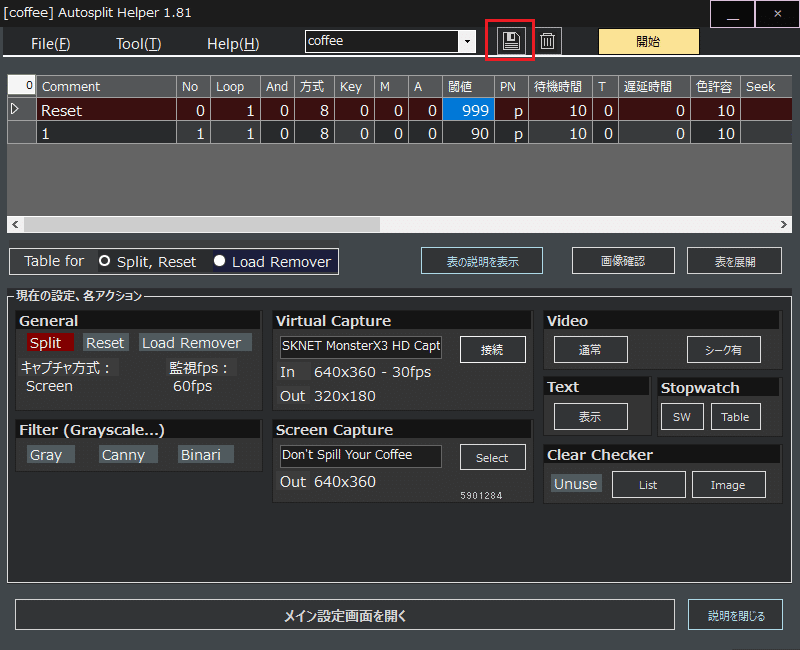
Task: Click the Reset row's triangle row header
Action: (x=22, y=109)
